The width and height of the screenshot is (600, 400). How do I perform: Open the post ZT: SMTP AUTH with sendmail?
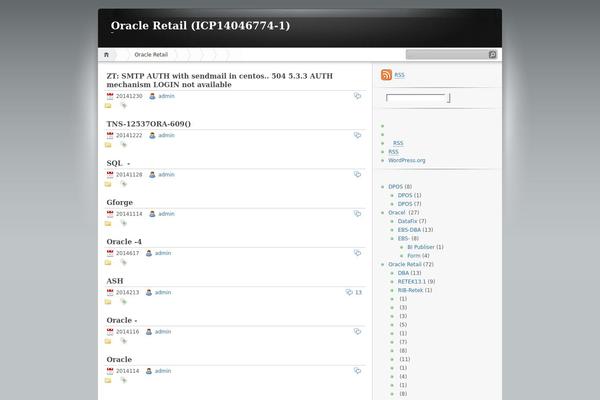[219, 80]
